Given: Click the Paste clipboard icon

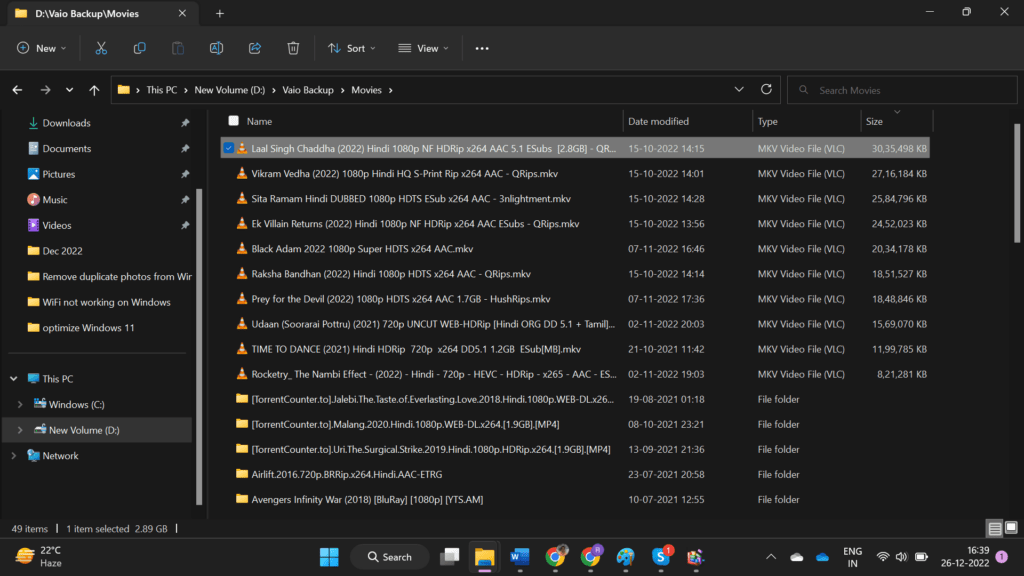Looking at the screenshot, I should point(178,48).
